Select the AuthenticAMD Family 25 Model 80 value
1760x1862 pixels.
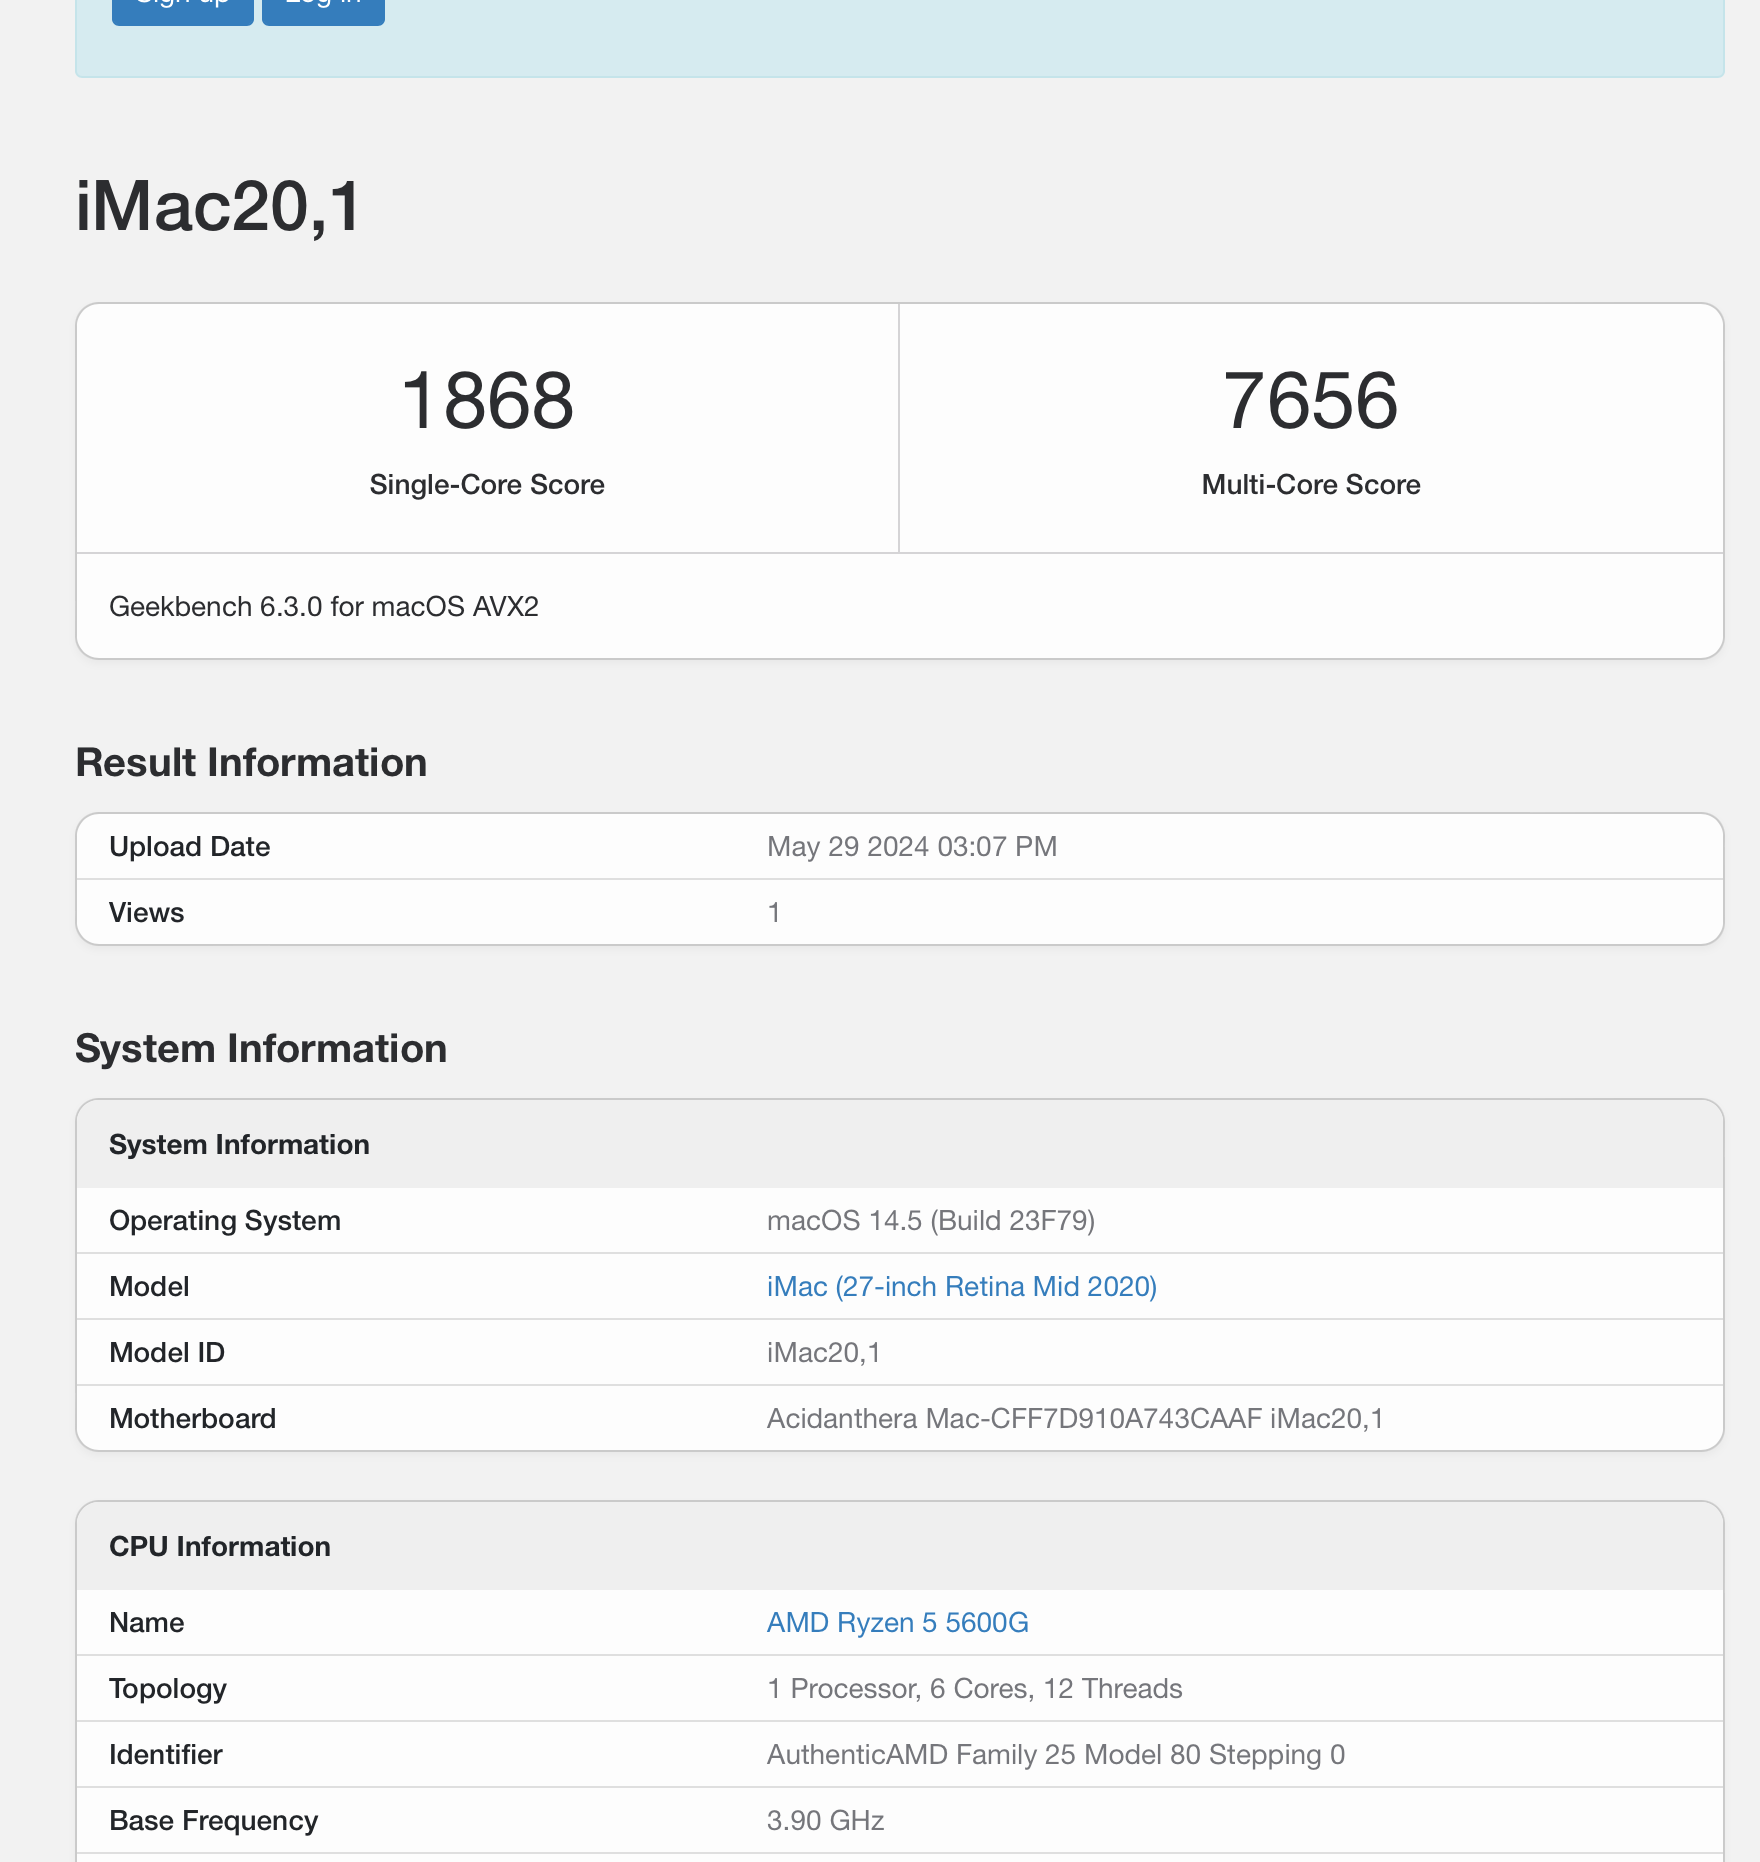pos(1056,1755)
